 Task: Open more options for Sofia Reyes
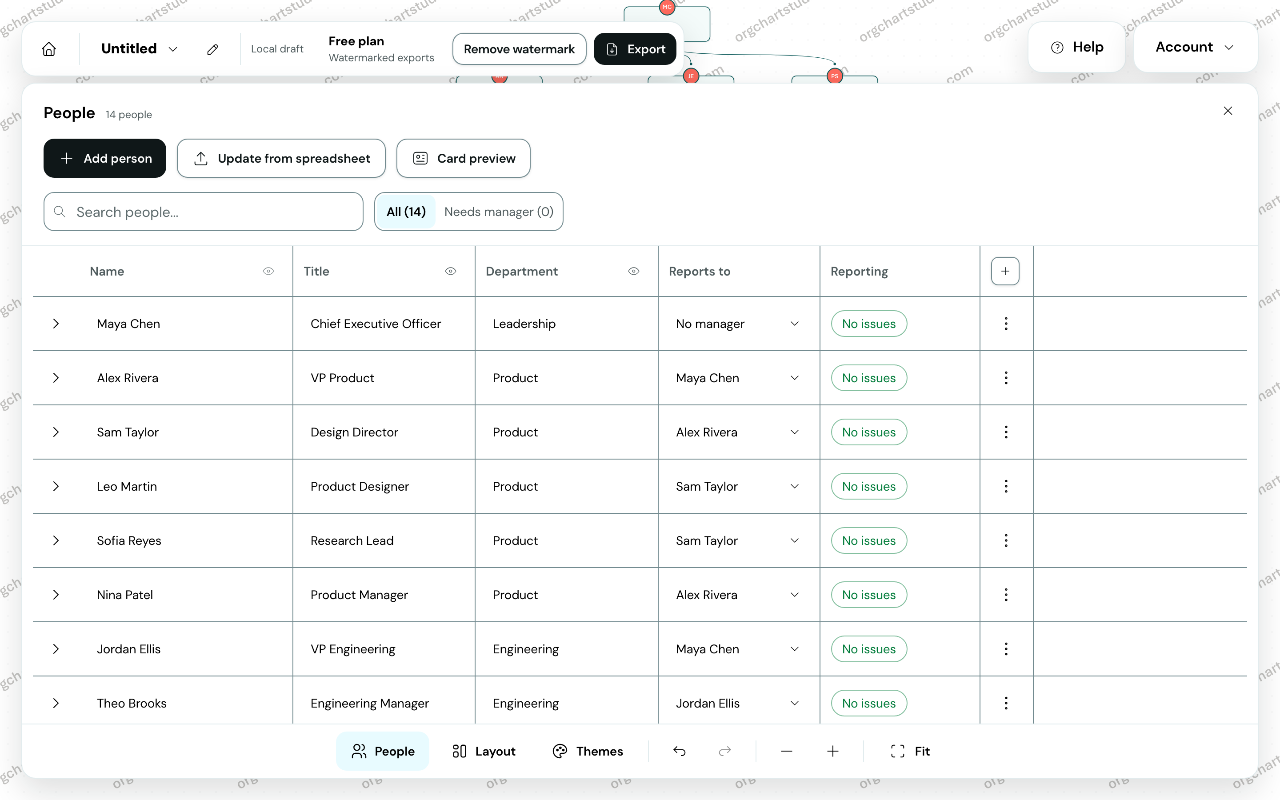1006,540
